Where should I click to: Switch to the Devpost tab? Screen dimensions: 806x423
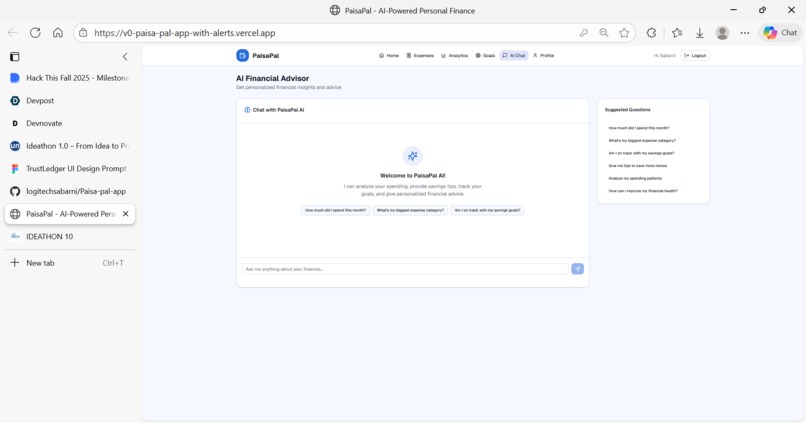70,101
